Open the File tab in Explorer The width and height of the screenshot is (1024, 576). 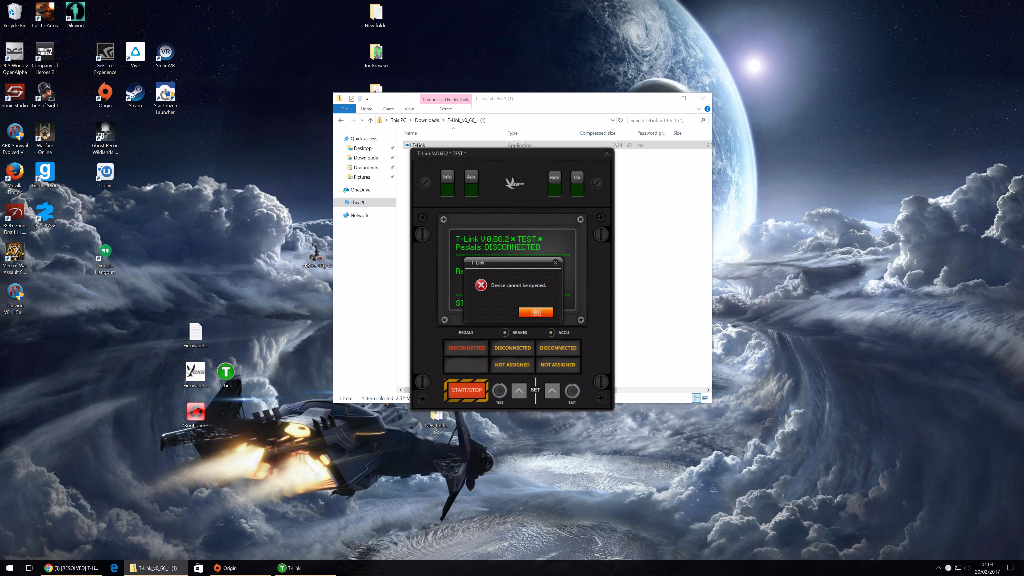coord(342,108)
